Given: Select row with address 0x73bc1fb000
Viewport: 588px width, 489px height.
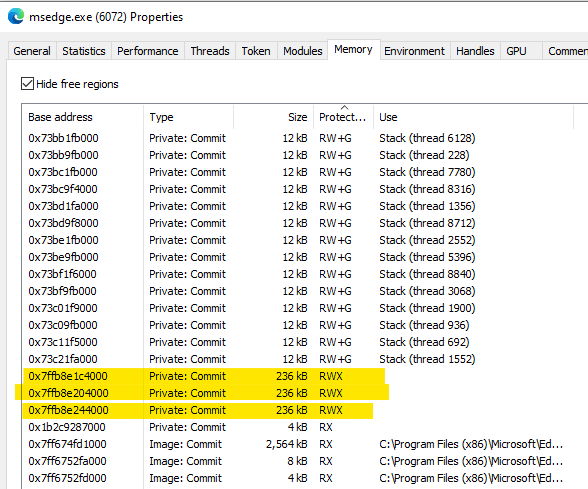Looking at the screenshot, I should pos(304,172).
